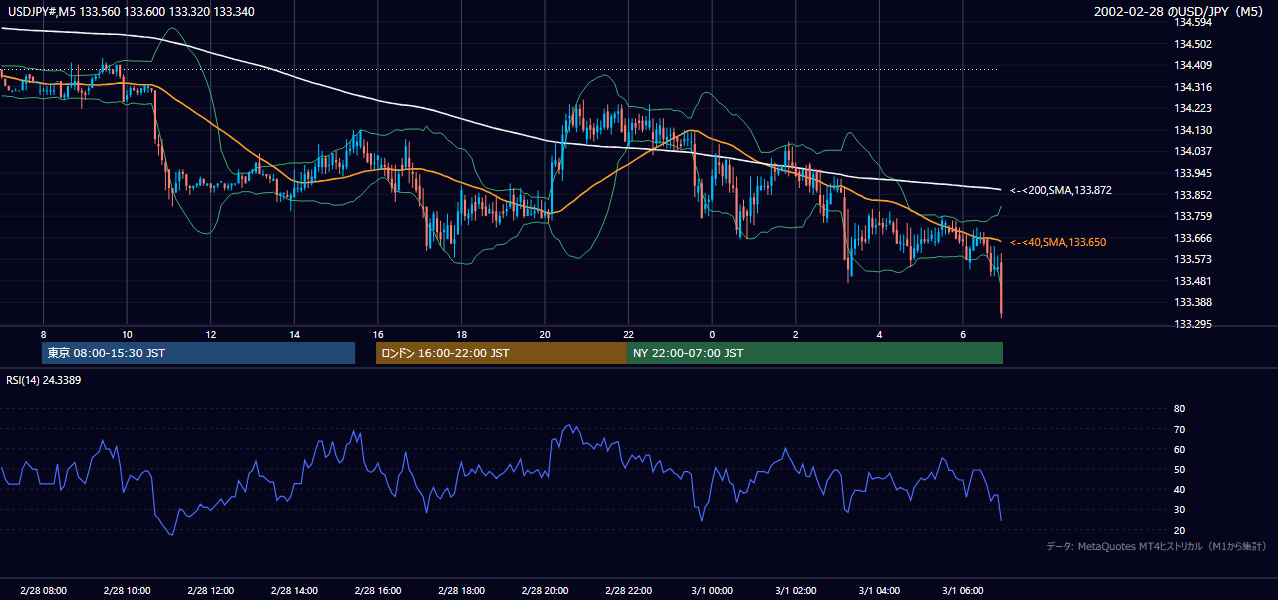Click the 2/28 12:00 date axis label
The image size is (1278, 600).
click(210, 591)
